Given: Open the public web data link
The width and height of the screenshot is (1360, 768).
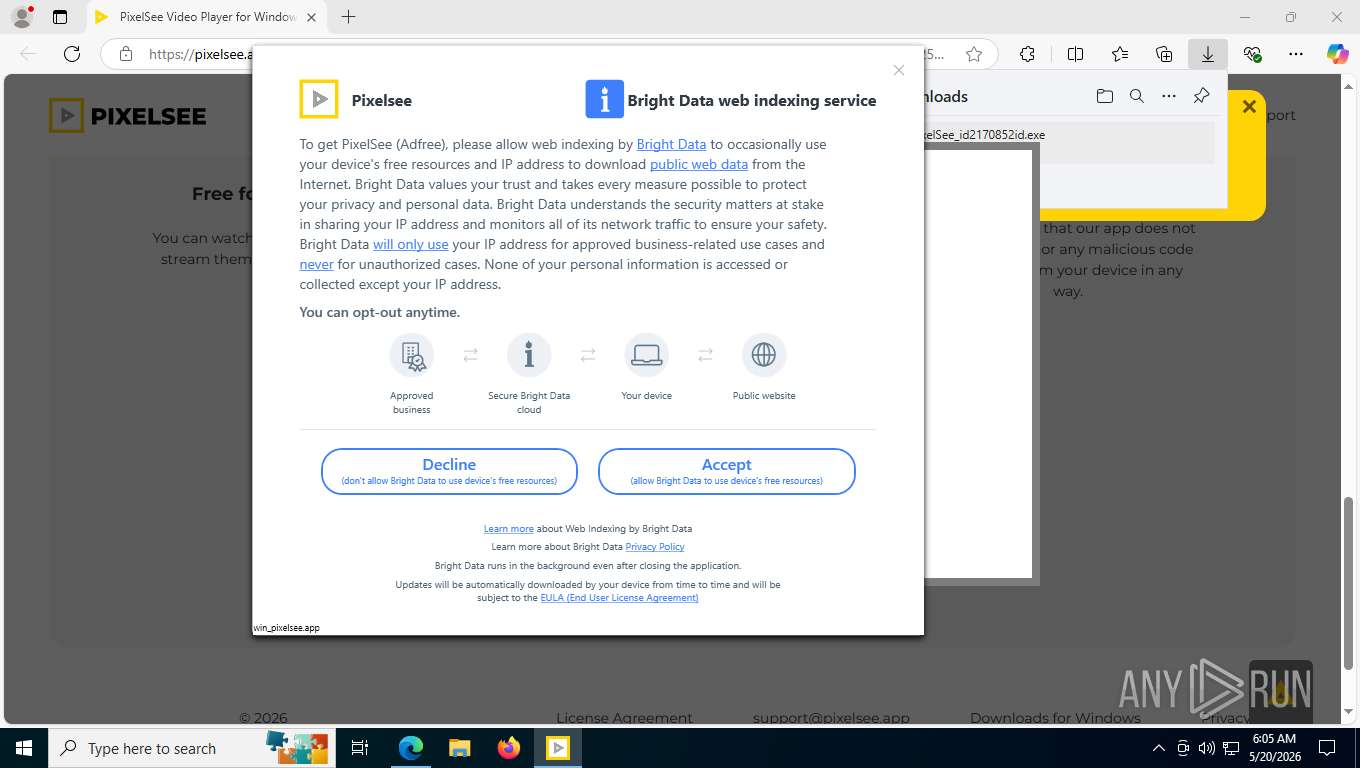Looking at the screenshot, I should pos(699,164).
